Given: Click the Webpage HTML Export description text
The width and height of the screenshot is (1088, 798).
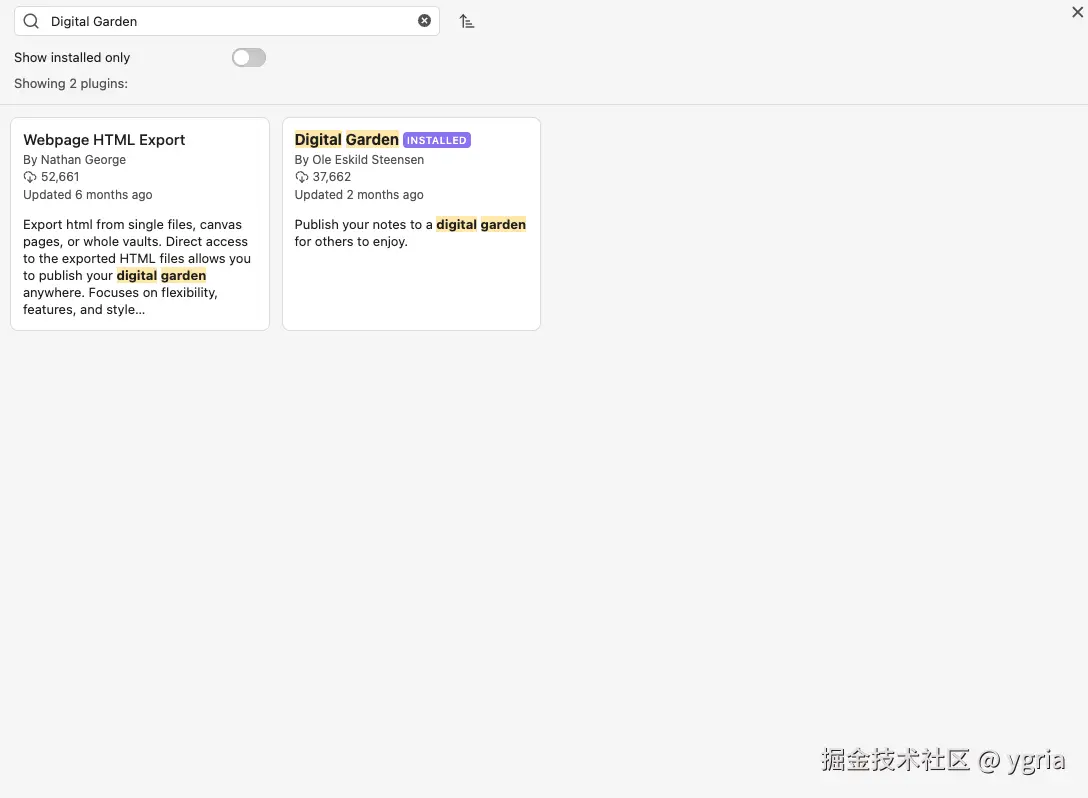Looking at the screenshot, I should pyautogui.click(x=137, y=267).
